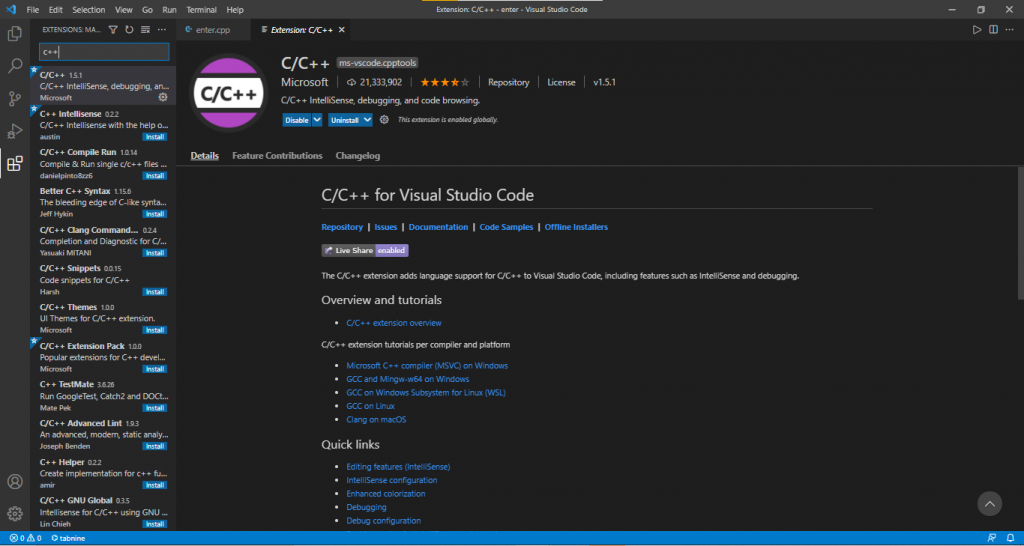
Task: Install C/C++ Advanced Lint extension
Action: (x=155, y=447)
